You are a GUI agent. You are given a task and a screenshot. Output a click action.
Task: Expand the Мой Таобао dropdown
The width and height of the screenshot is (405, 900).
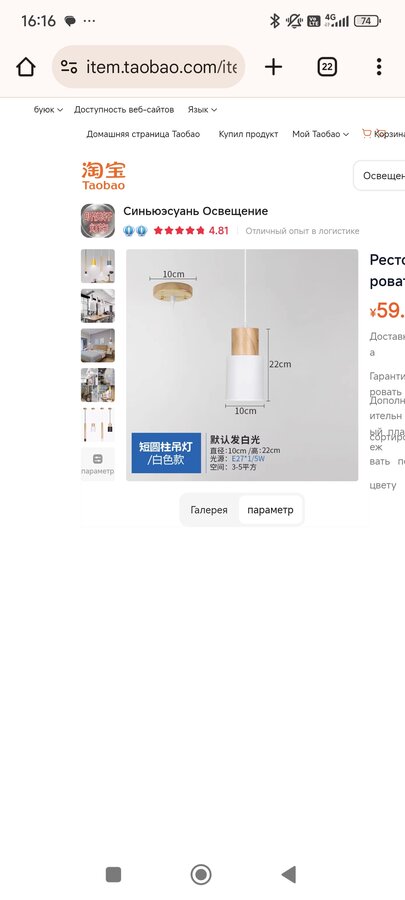[320, 134]
